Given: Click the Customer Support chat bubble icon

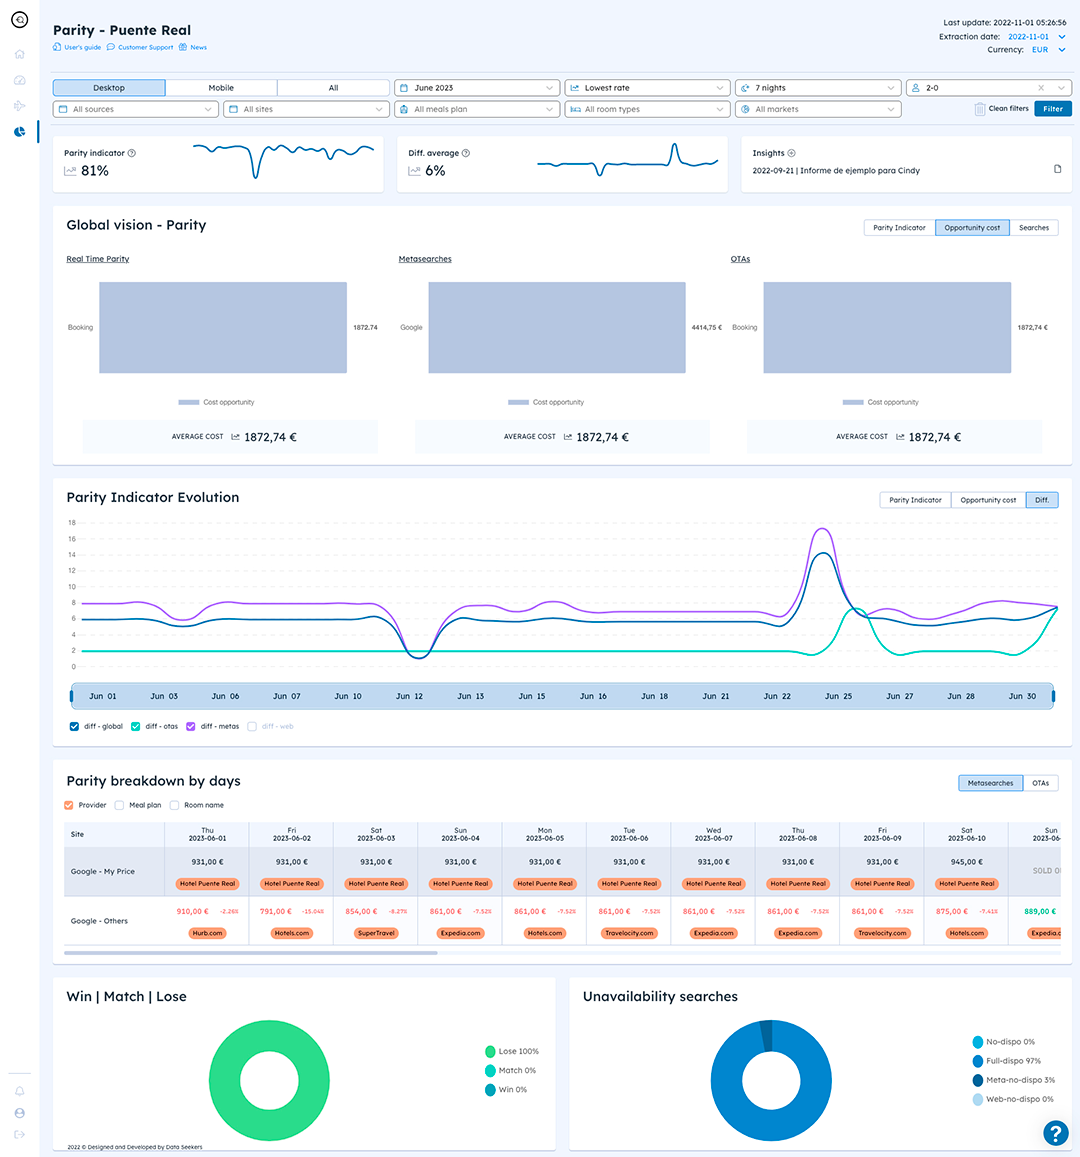Looking at the screenshot, I should [x=111, y=47].
